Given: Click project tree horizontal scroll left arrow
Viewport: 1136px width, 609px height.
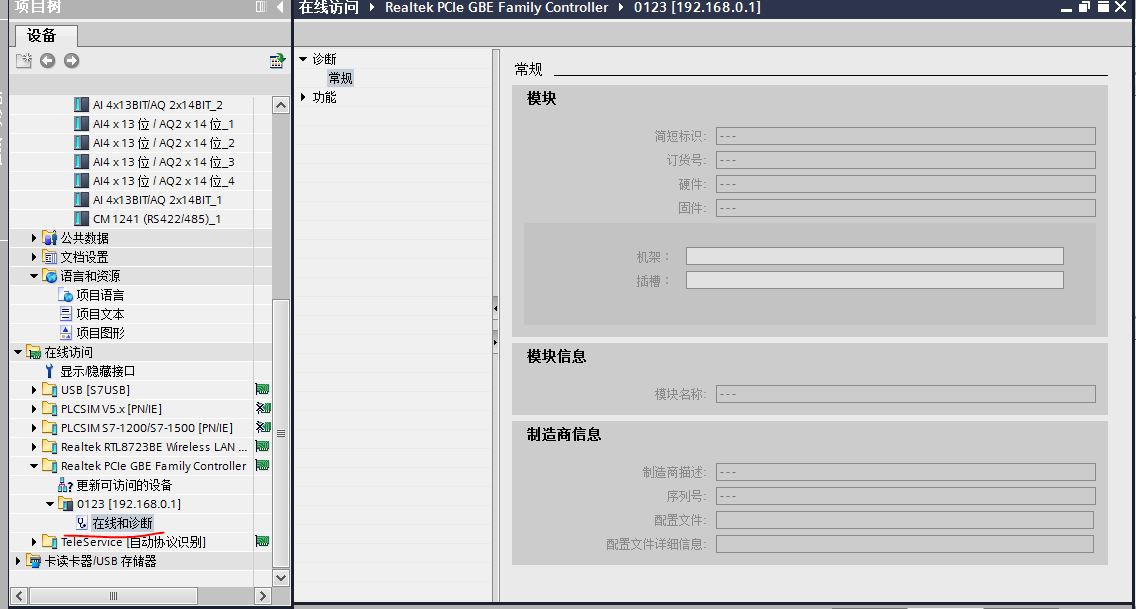Looking at the screenshot, I should 20,596.
